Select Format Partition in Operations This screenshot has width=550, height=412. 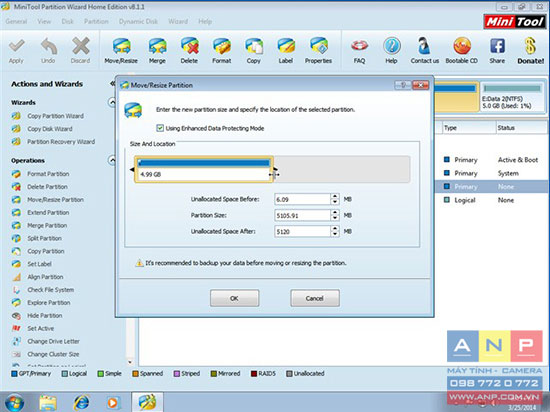click(x=48, y=174)
